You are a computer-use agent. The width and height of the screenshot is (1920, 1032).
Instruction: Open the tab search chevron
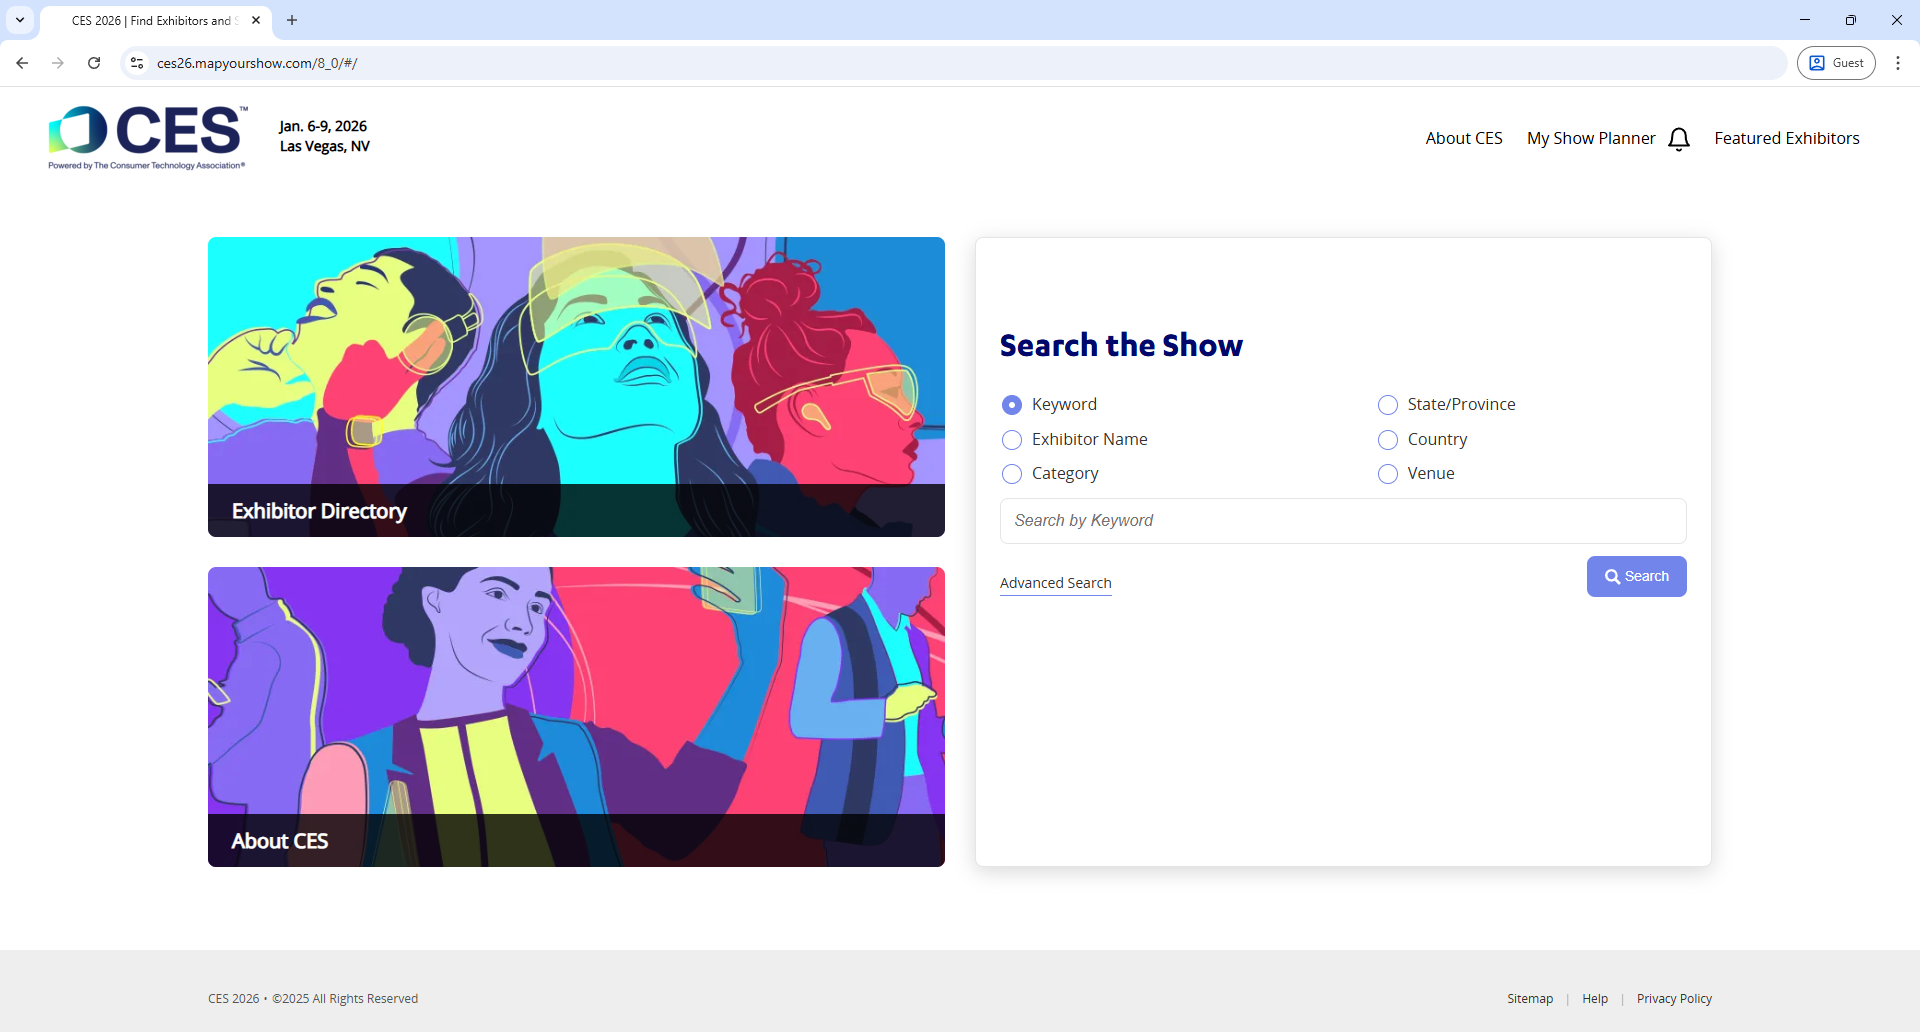pyautogui.click(x=19, y=20)
